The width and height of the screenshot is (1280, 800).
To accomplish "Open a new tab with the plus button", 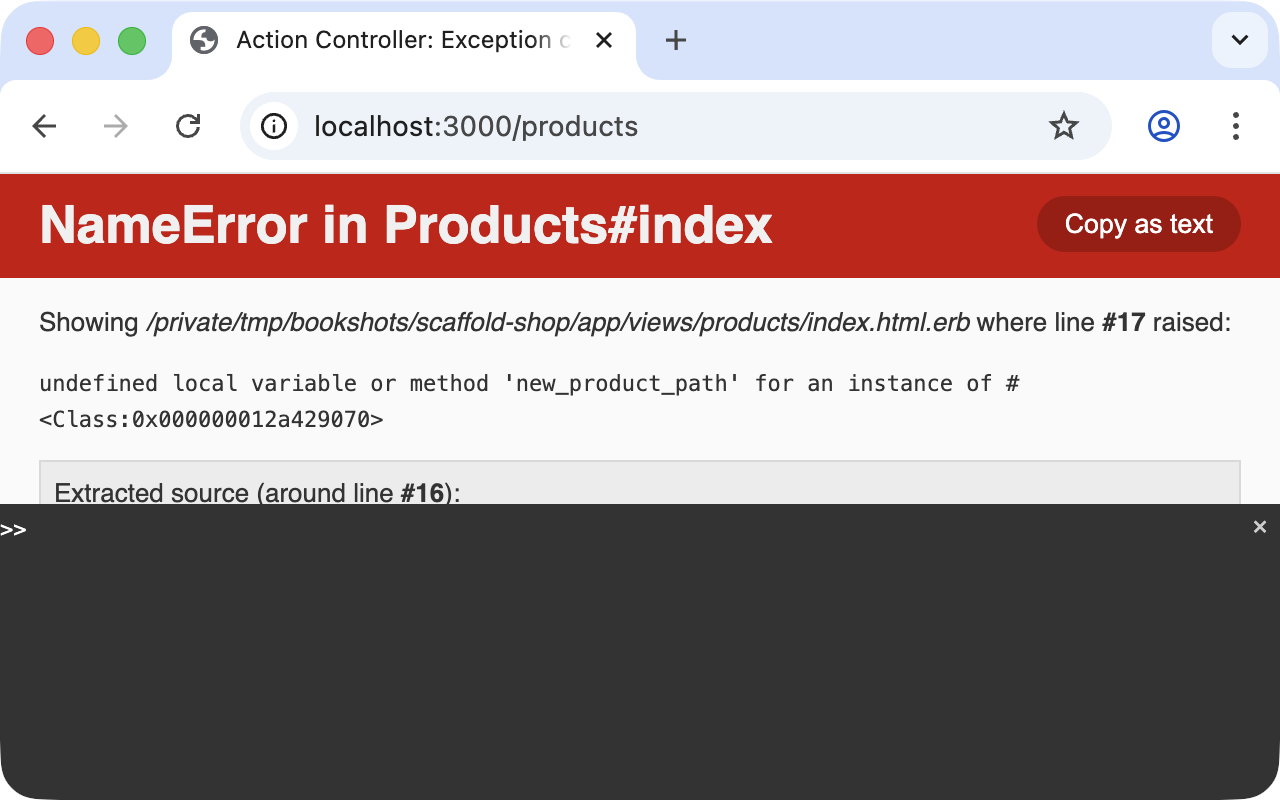I will point(675,40).
